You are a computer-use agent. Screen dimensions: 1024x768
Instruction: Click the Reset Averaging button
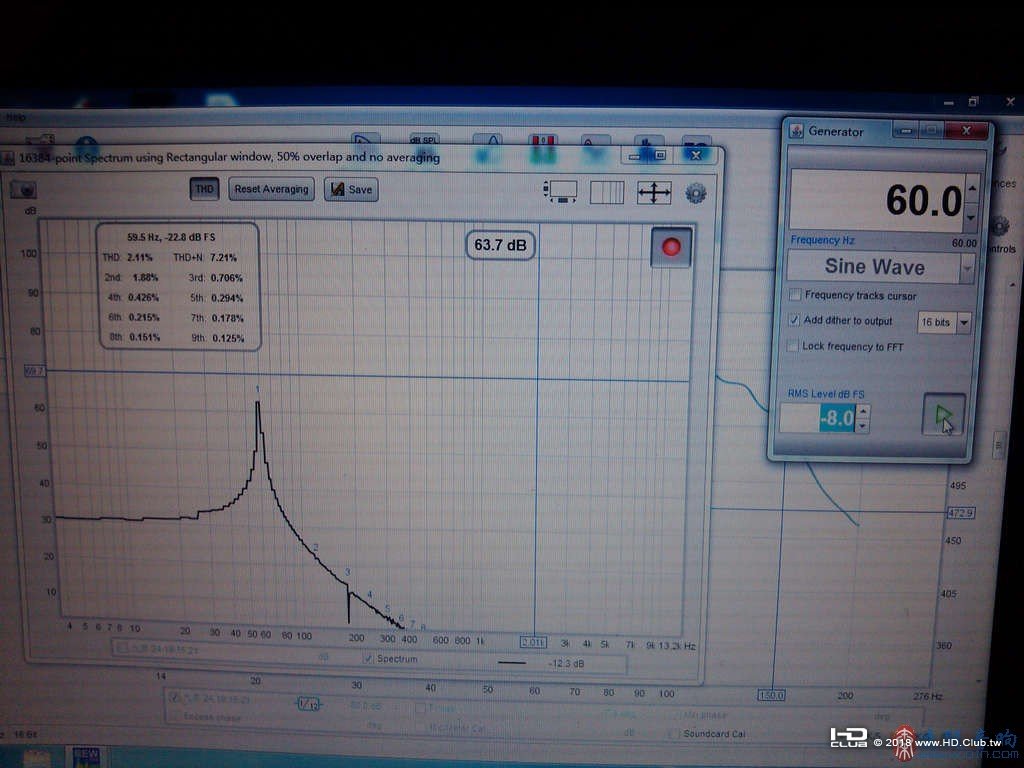point(271,189)
